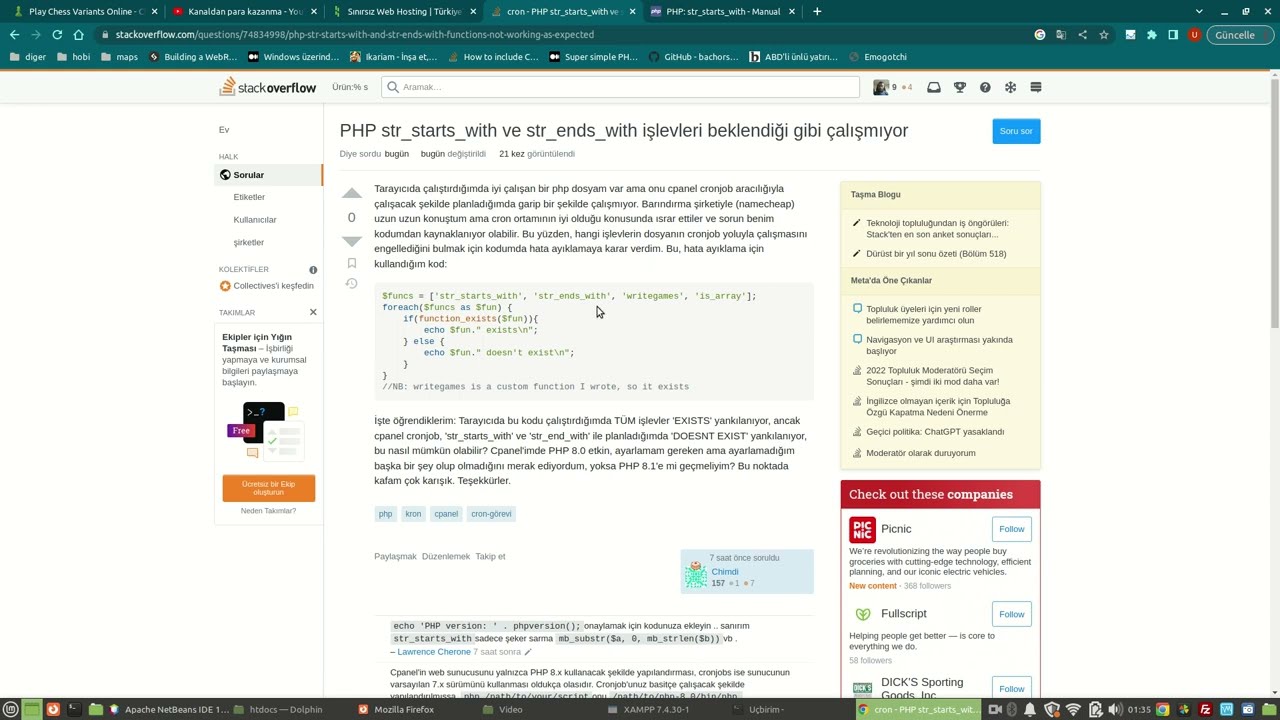The height and width of the screenshot is (720, 1280).
Task: Click the kron tag
Action: point(413,514)
